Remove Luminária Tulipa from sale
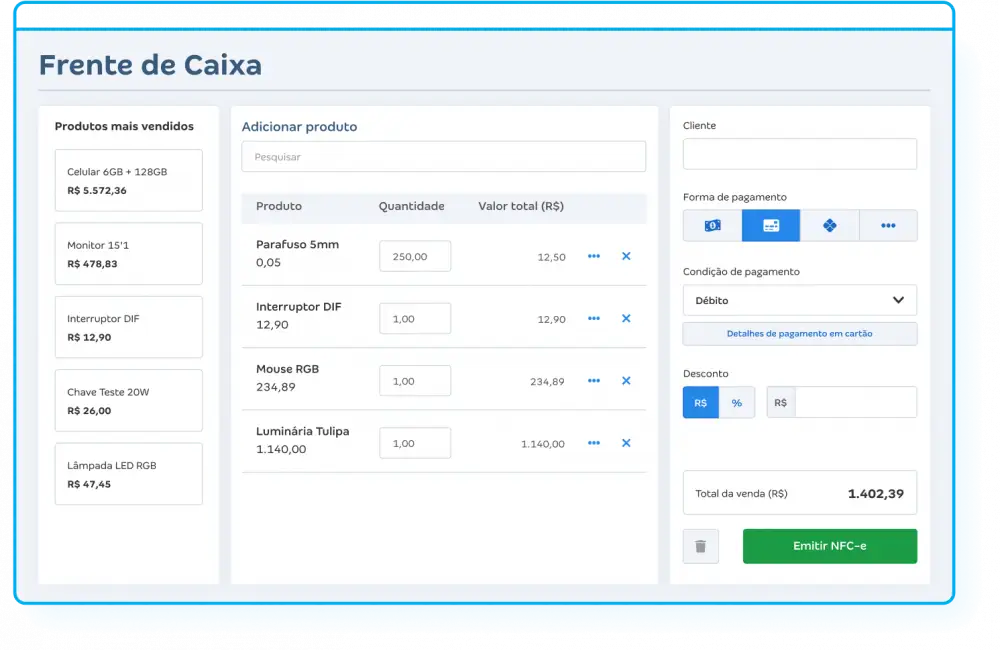 click(626, 443)
